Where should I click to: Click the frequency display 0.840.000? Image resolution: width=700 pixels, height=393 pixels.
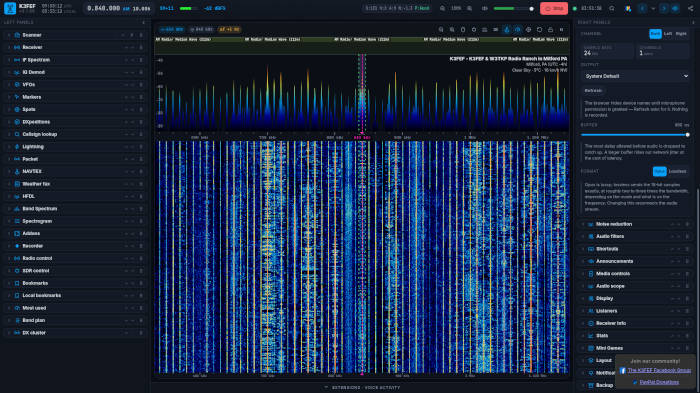pos(104,8)
